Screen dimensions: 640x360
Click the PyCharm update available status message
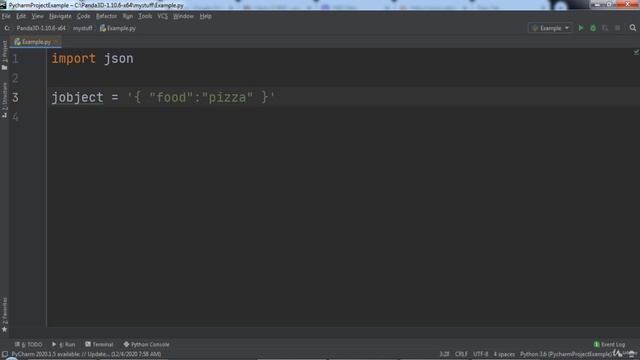click(x=86, y=354)
